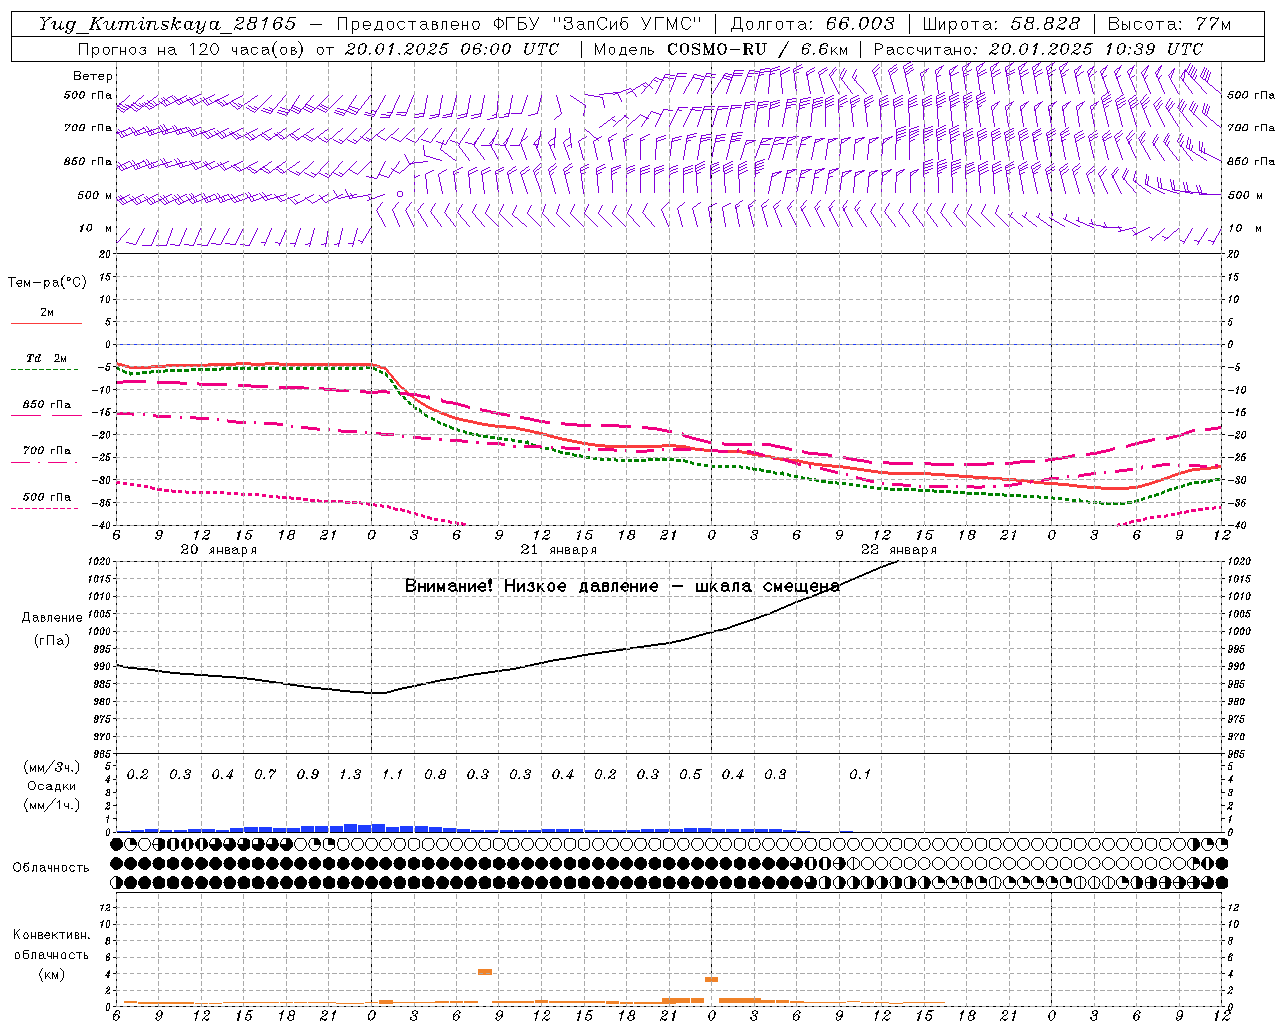Viewport: 1280px width, 1024px height.
Task: Click the 'Долгота: 66.003' longitude field
Action: pos(812,24)
